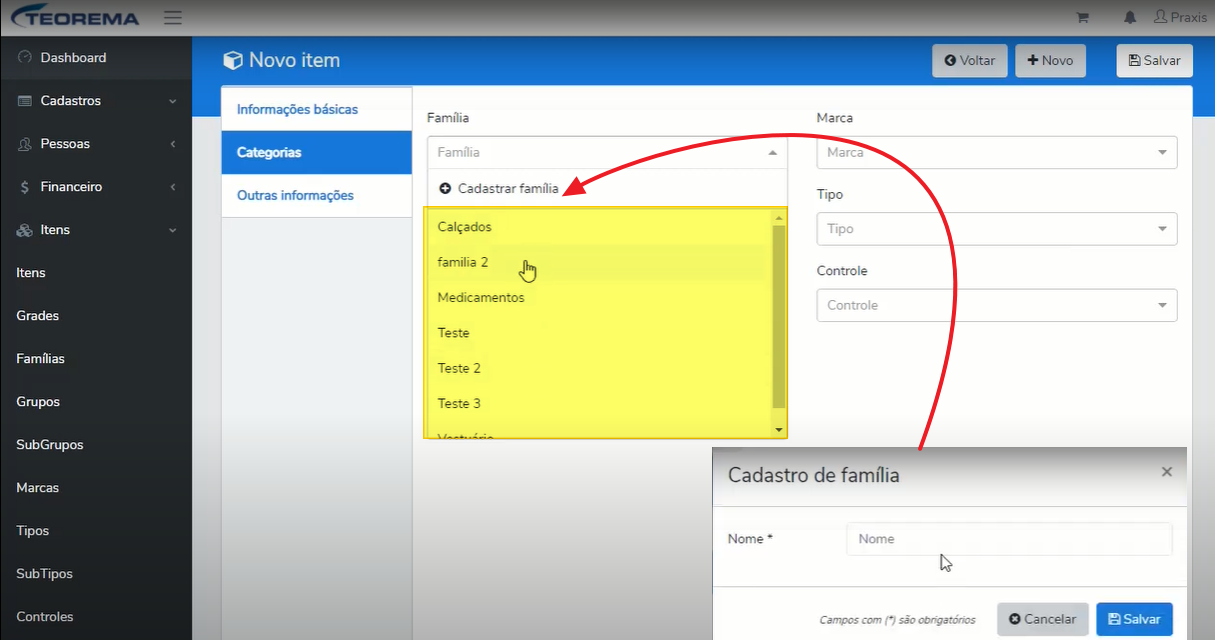Select Medicamentos from the família list
The height and width of the screenshot is (640, 1215).
point(481,297)
